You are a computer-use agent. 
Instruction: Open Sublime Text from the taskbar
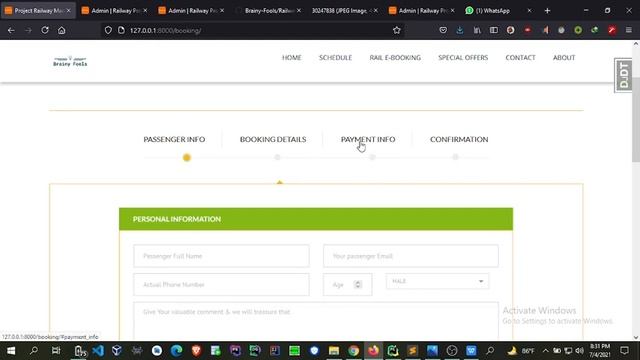point(412,351)
